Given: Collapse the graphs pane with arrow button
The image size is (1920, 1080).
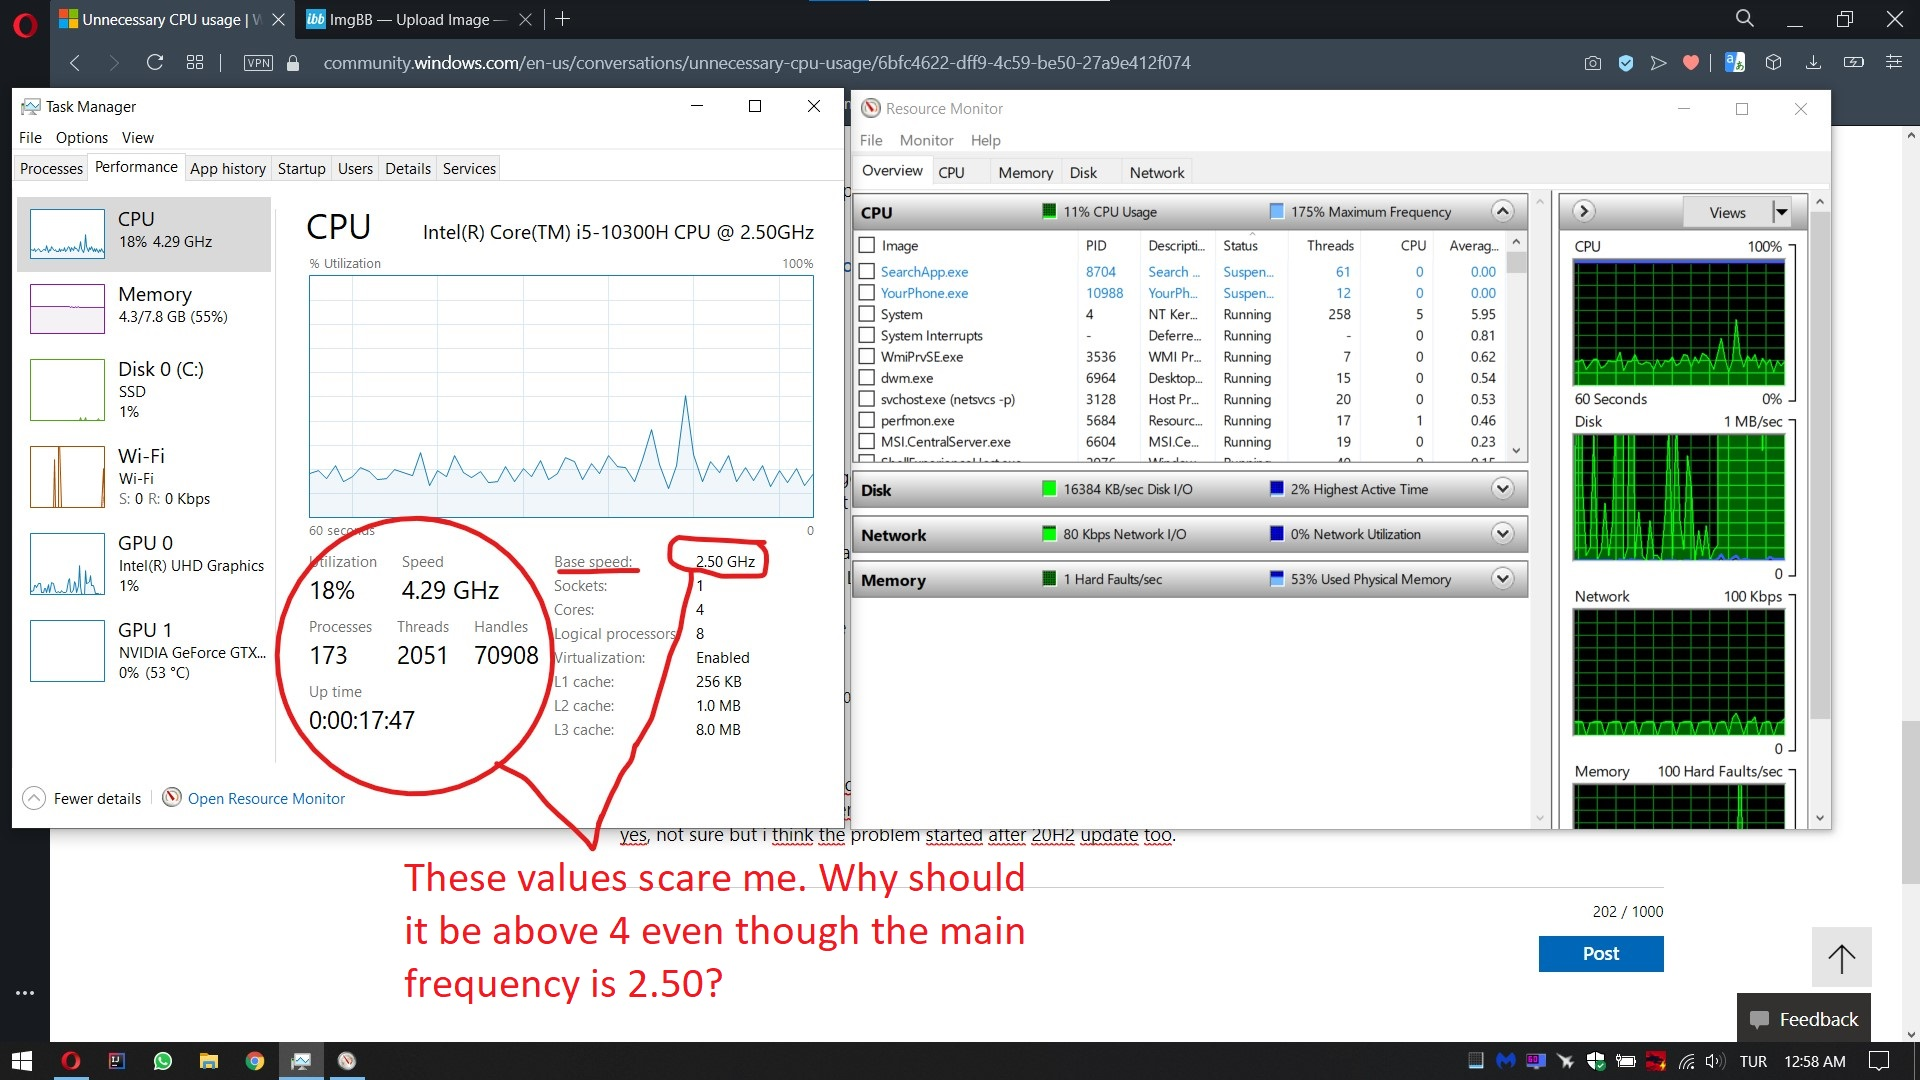Looking at the screenshot, I should coord(1583,211).
